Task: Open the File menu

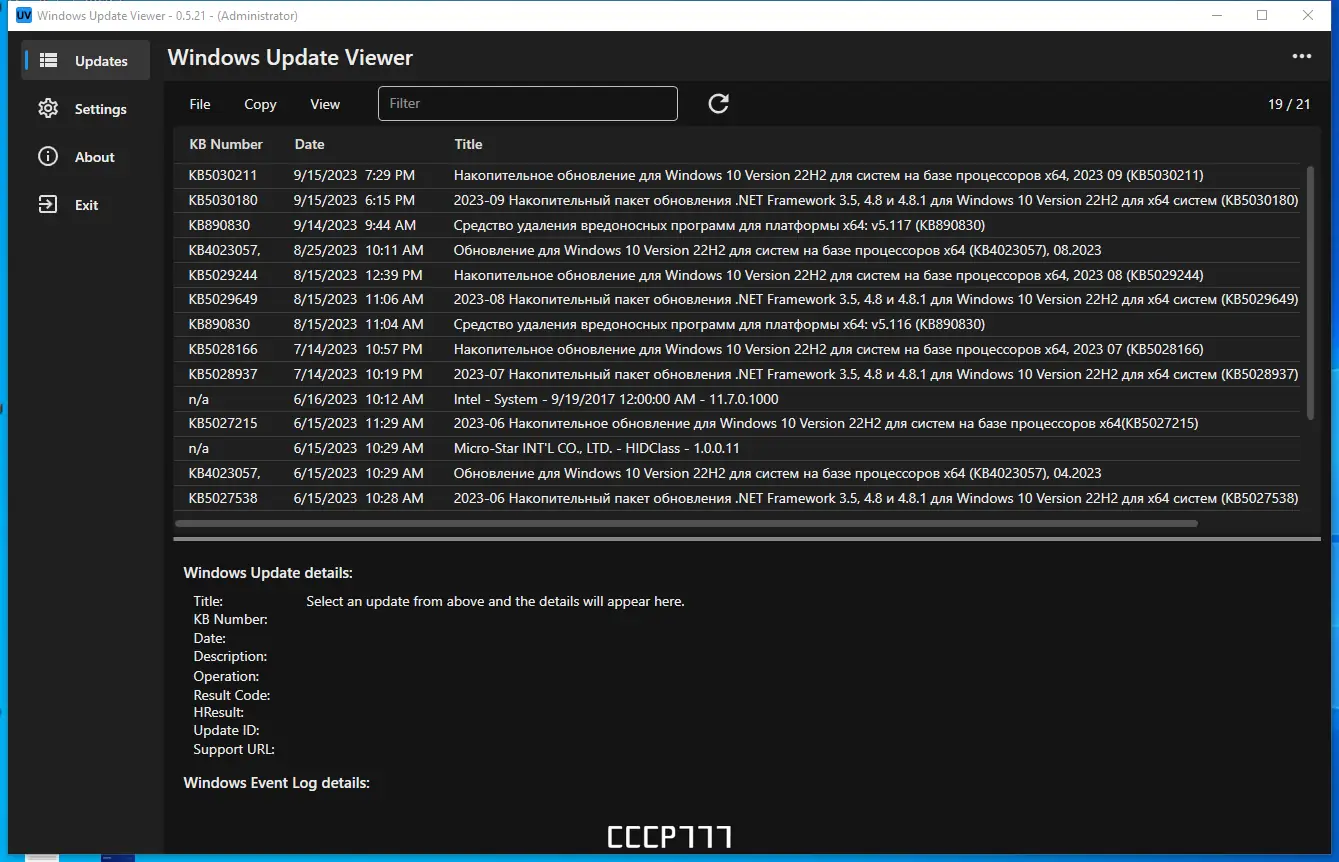Action: pyautogui.click(x=200, y=104)
